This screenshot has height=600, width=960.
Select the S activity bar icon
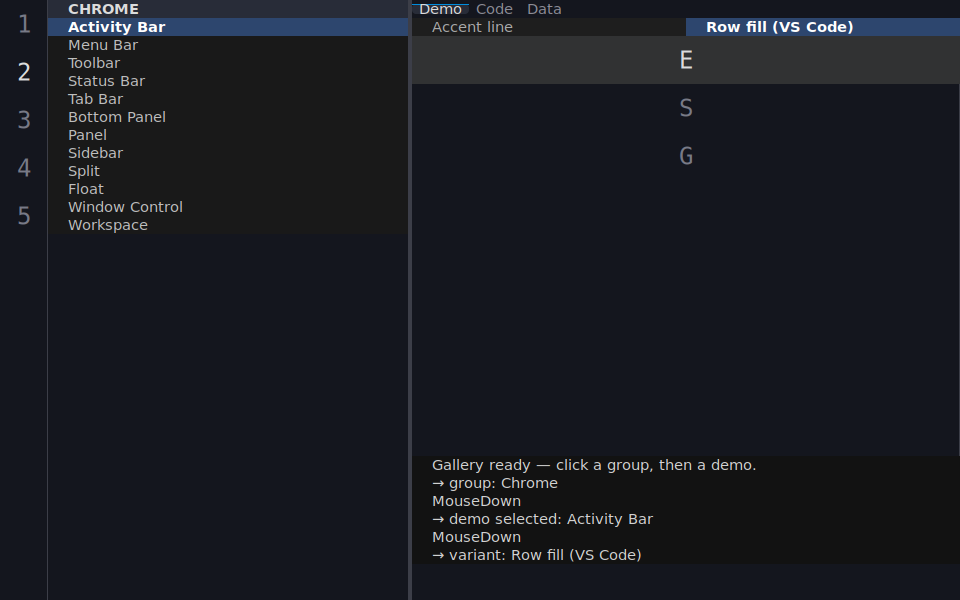click(686, 108)
